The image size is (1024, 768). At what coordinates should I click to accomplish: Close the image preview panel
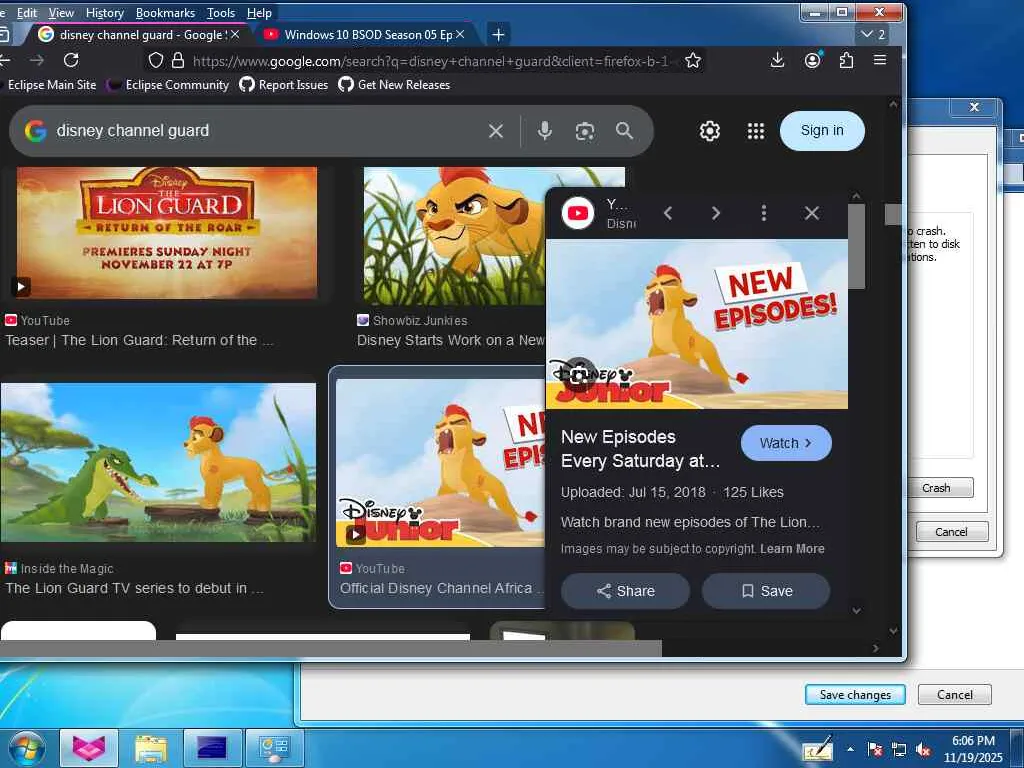pyautogui.click(x=812, y=213)
